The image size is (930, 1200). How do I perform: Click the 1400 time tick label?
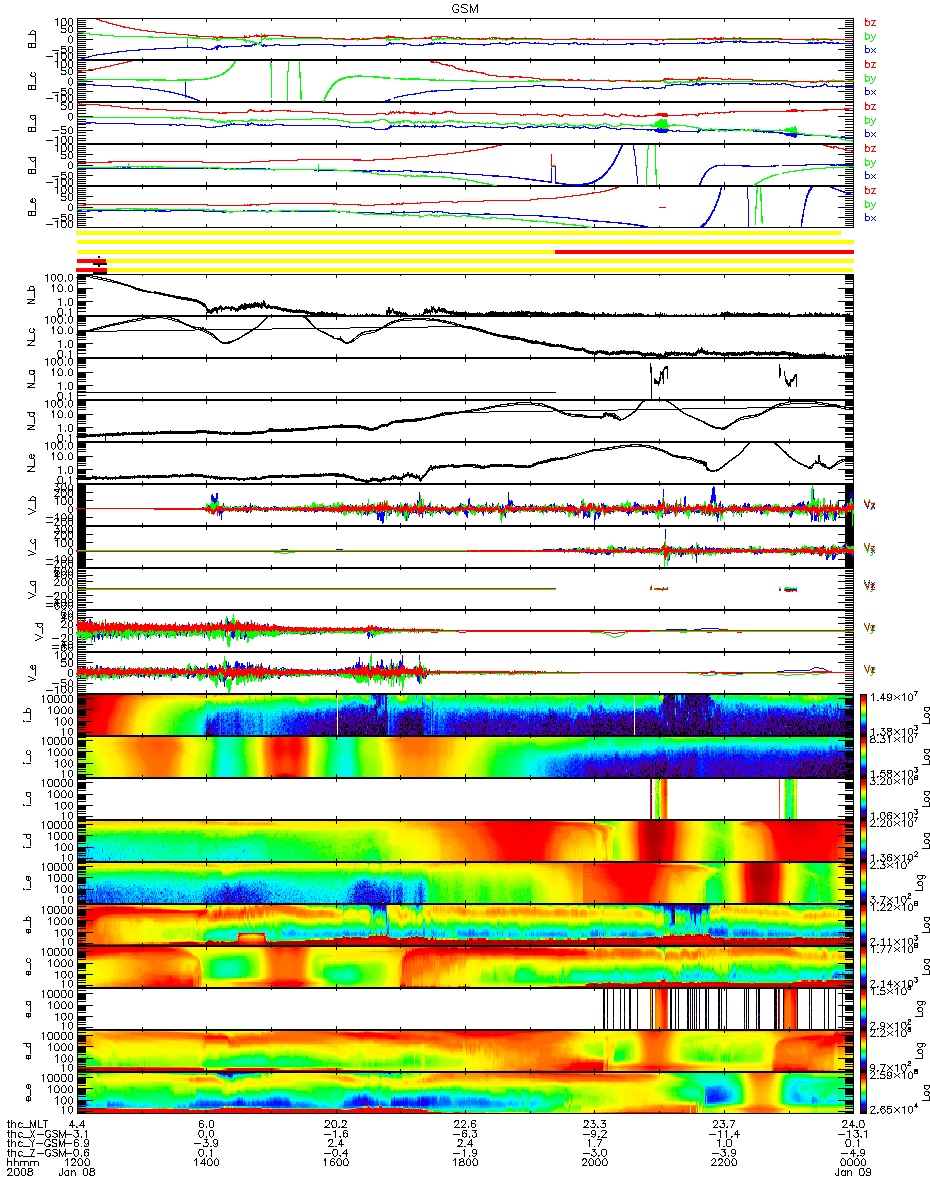point(206,1163)
